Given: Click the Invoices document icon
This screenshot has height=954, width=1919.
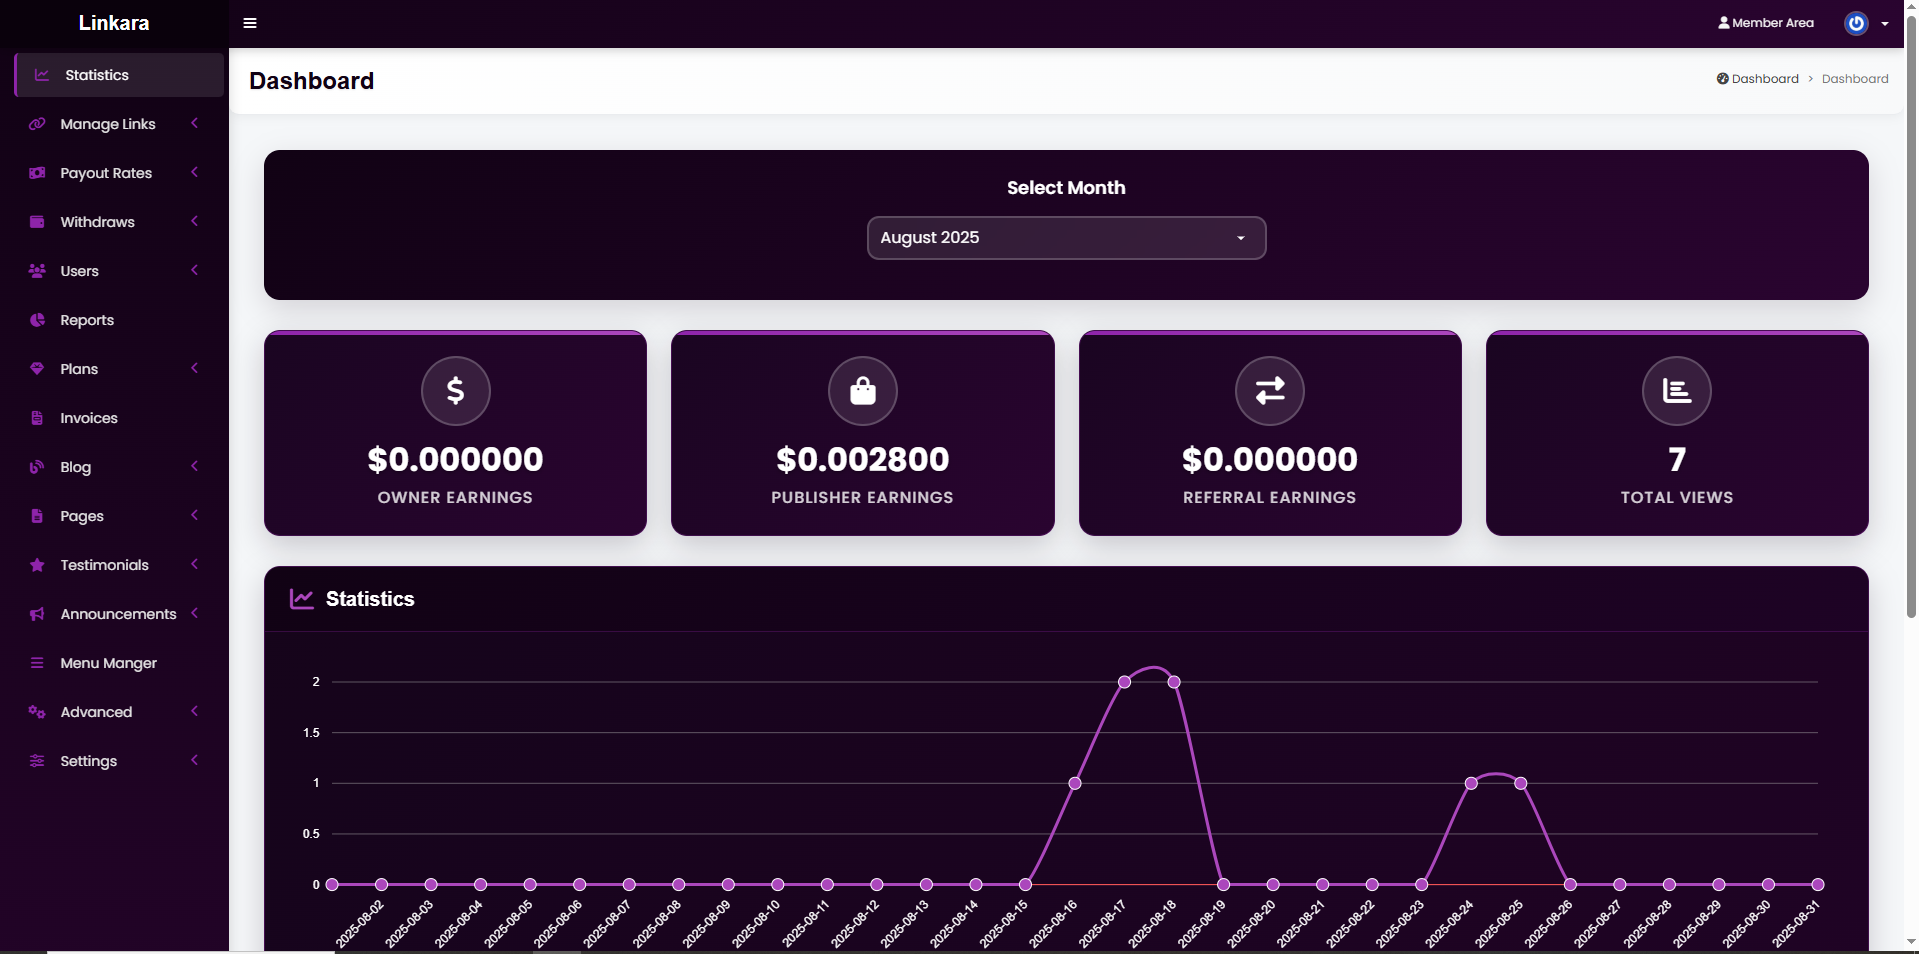Looking at the screenshot, I should point(37,418).
